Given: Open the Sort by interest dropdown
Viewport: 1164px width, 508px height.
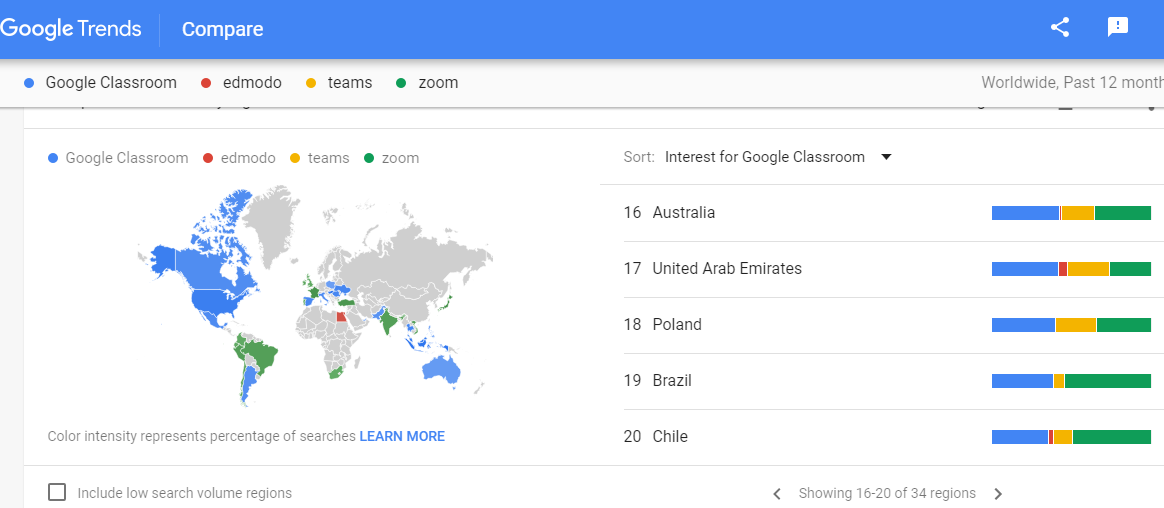Looking at the screenshot, I should pyautogui.click(x=765, y=157).
